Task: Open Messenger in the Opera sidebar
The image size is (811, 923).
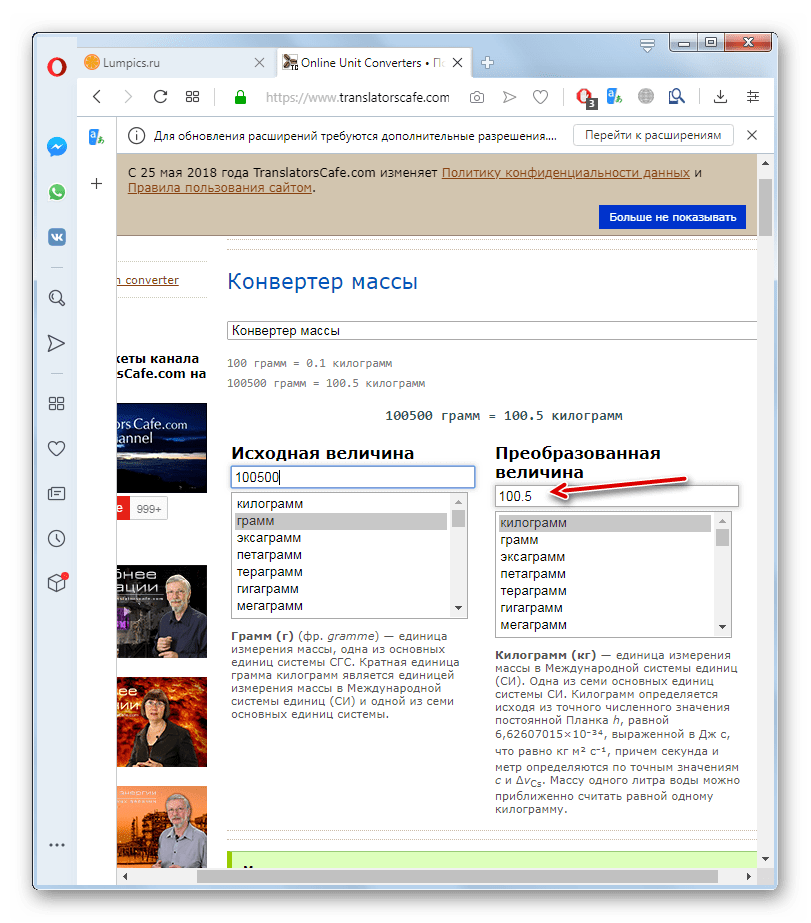Action: 57,146
